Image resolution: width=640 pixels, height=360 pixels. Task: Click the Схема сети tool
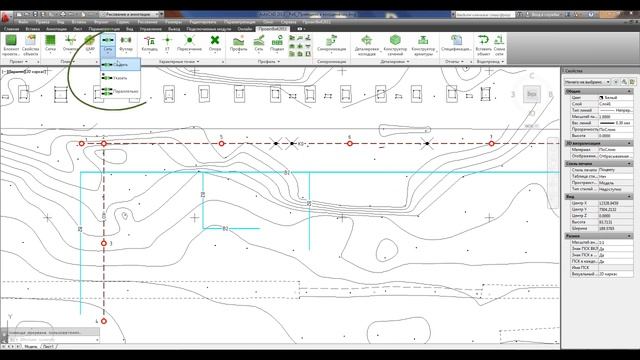tap(499, 45)
